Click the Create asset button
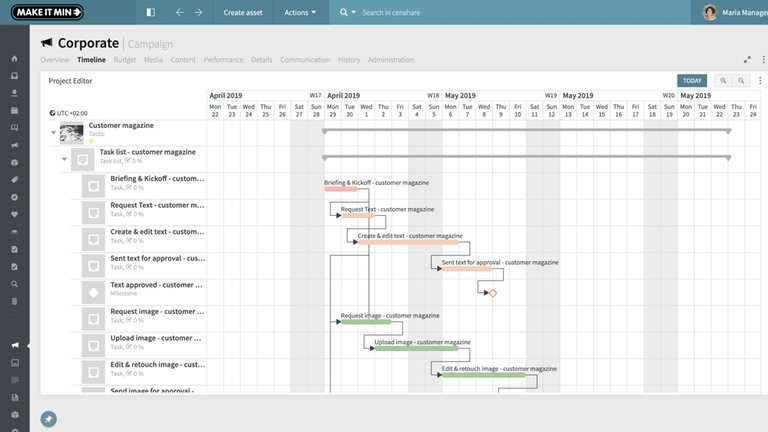768x432 pixels. (x=245, y=13)
